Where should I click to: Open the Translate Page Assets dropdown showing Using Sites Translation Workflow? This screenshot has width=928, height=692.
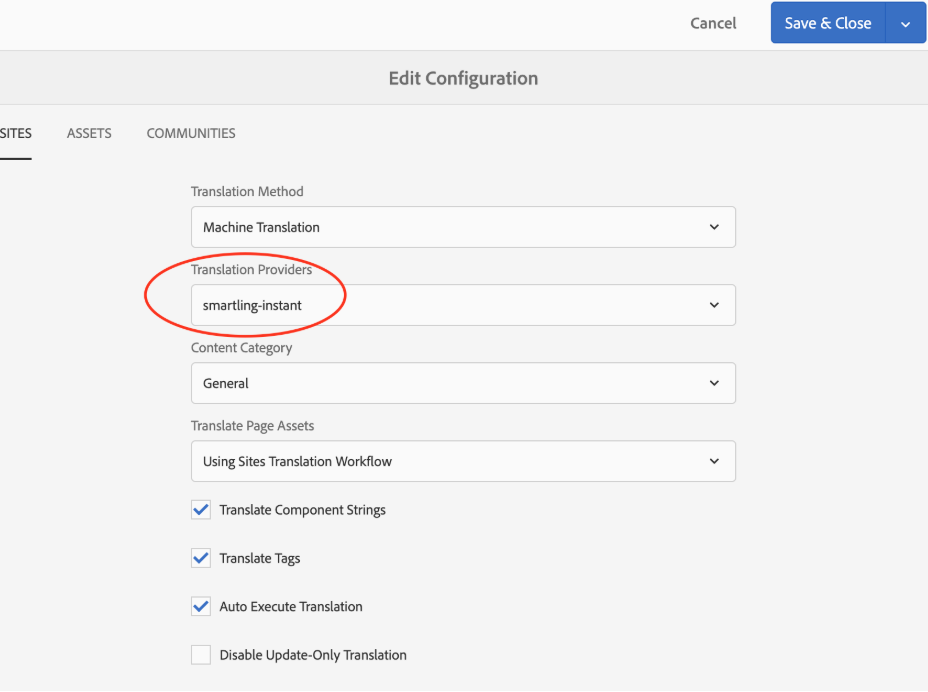click(463, 461)
